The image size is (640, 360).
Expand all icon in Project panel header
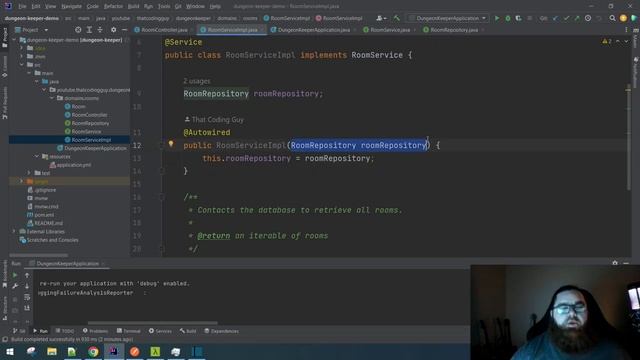coord(89,30)
